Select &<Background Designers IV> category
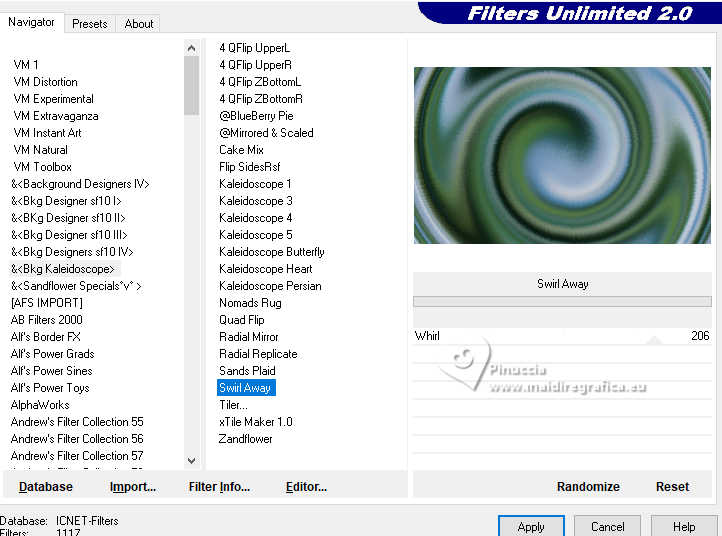This screenshot has height=536, width=722. click(x=80, y=184)
